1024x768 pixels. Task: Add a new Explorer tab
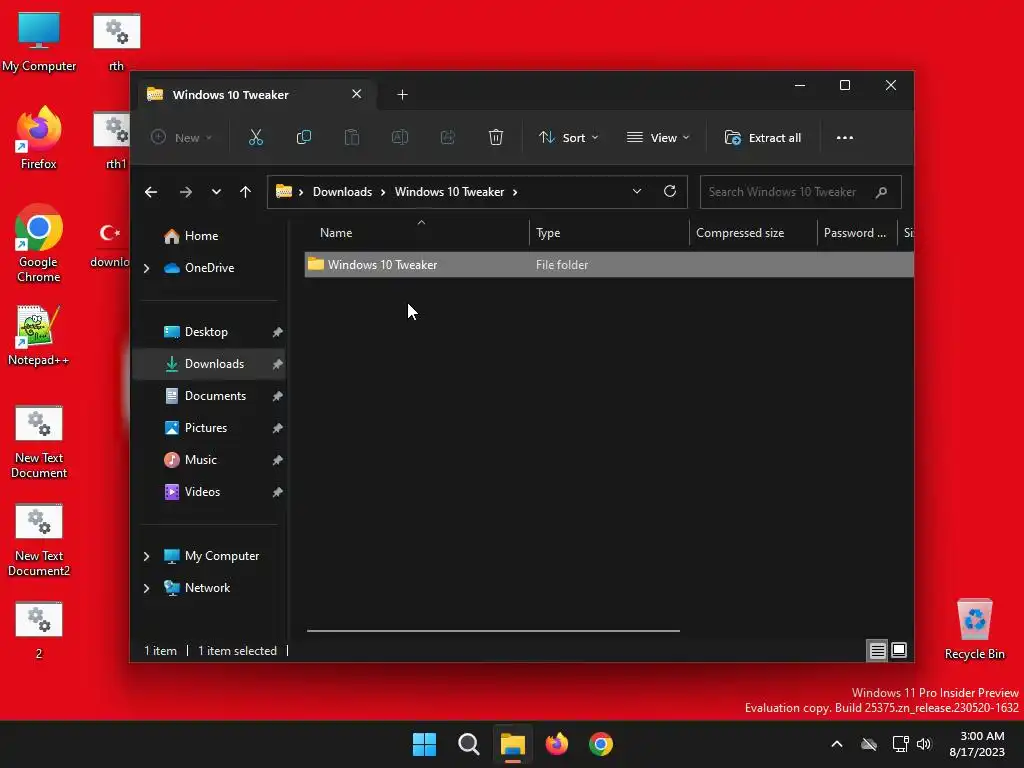click(402, 95)
